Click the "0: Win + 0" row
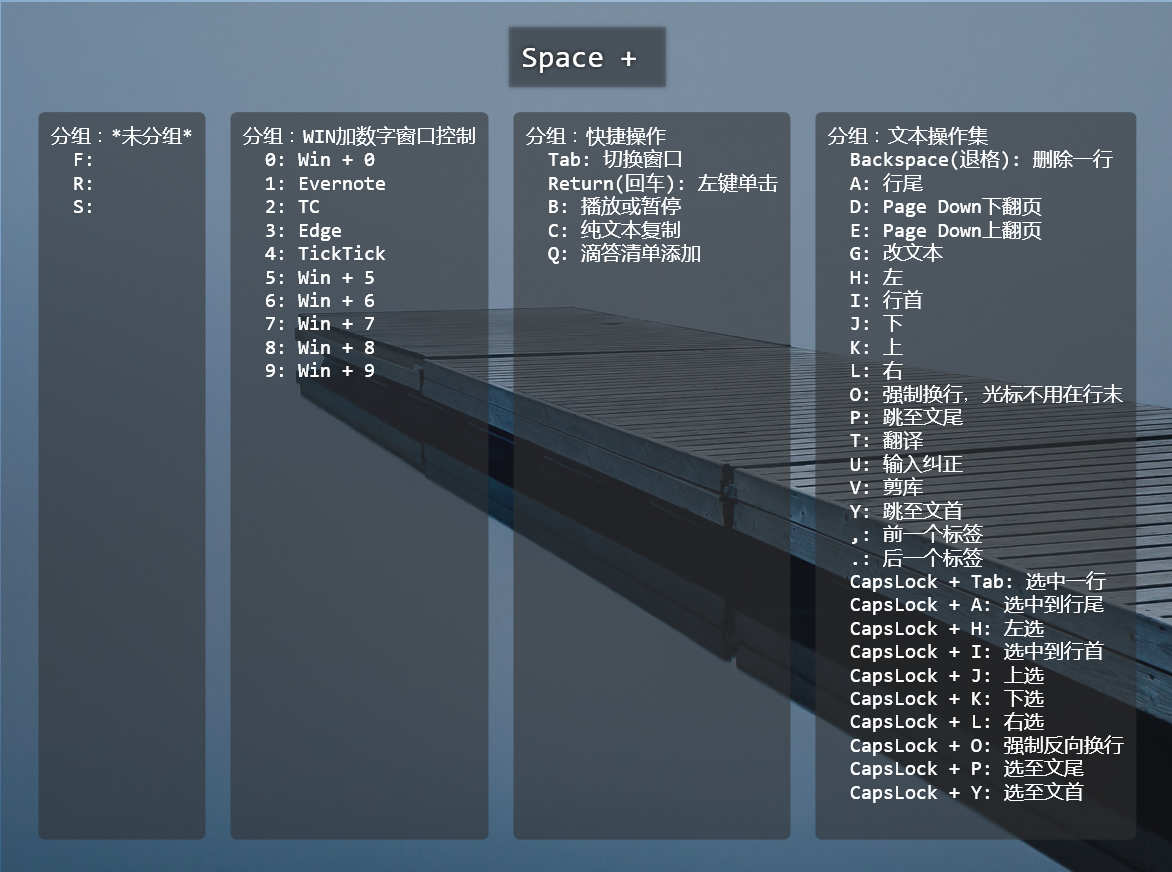The width and height of the screenshot is (1172, 872). (320, 160)
